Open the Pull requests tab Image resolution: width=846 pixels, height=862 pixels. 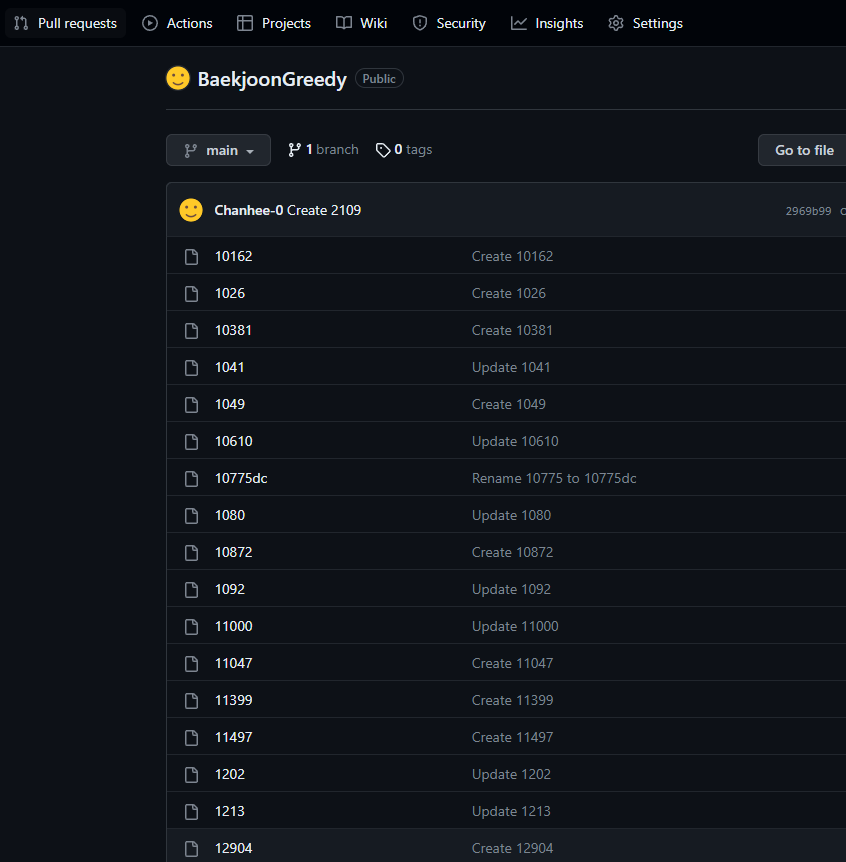pyautogui.click(x=66, y=23)
